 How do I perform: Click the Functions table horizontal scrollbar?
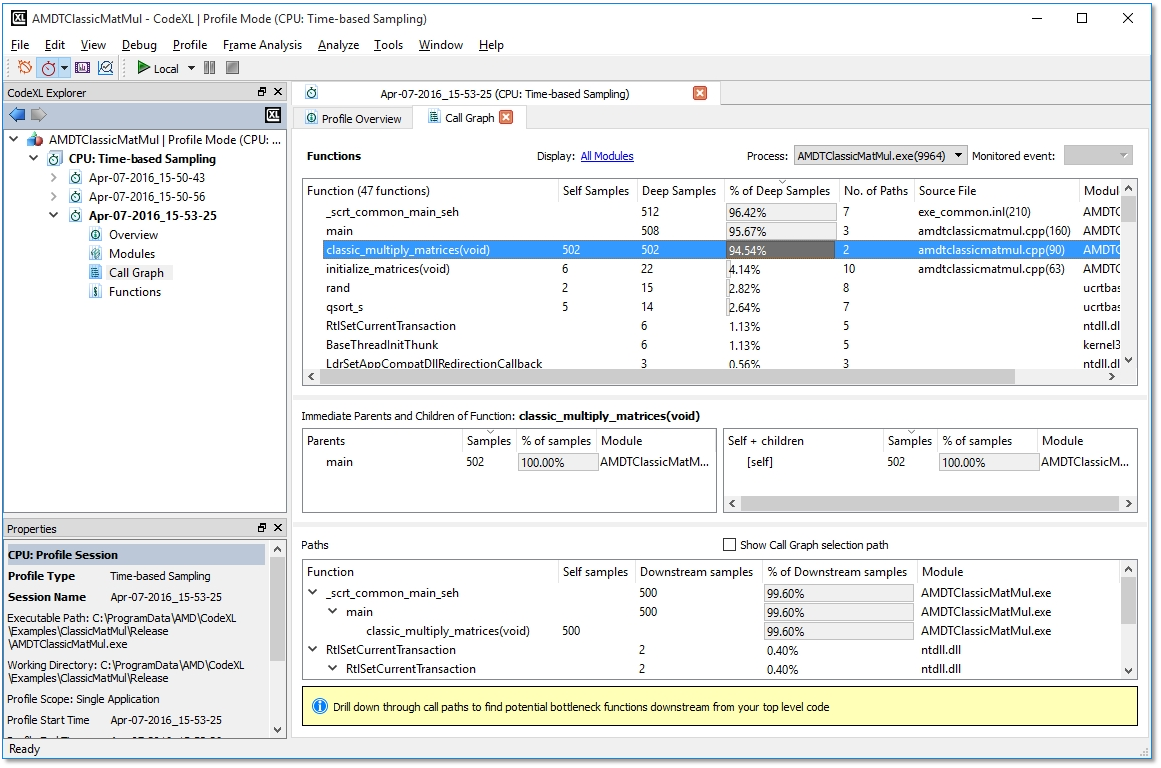pos(666,377)
